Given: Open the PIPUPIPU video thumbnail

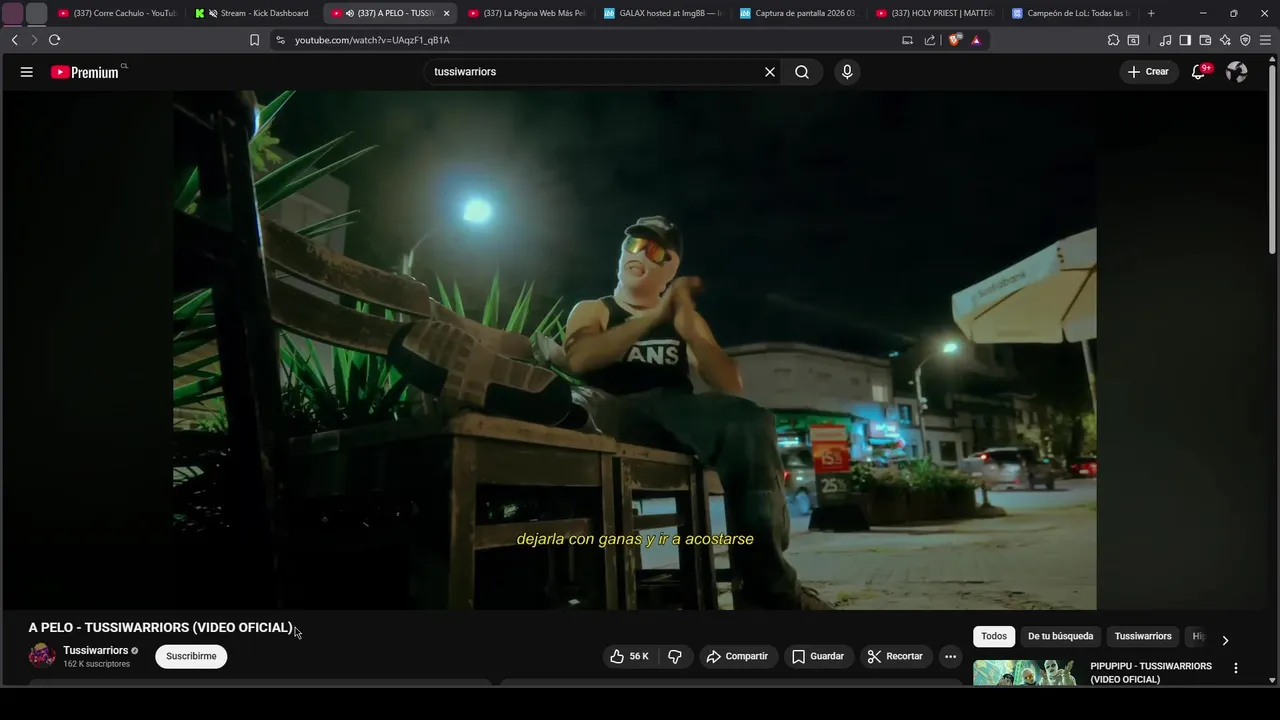Looking at the screenshot, I should [1024, 673].
